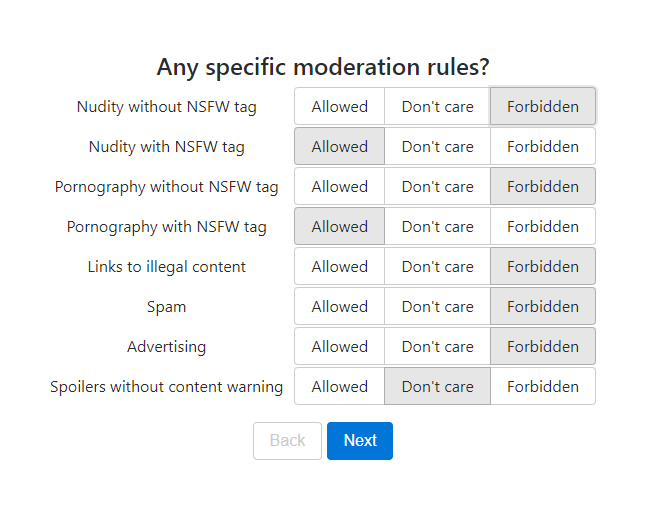Choose Don't care for Nudity without NSFW tag

tap(437, 106)
